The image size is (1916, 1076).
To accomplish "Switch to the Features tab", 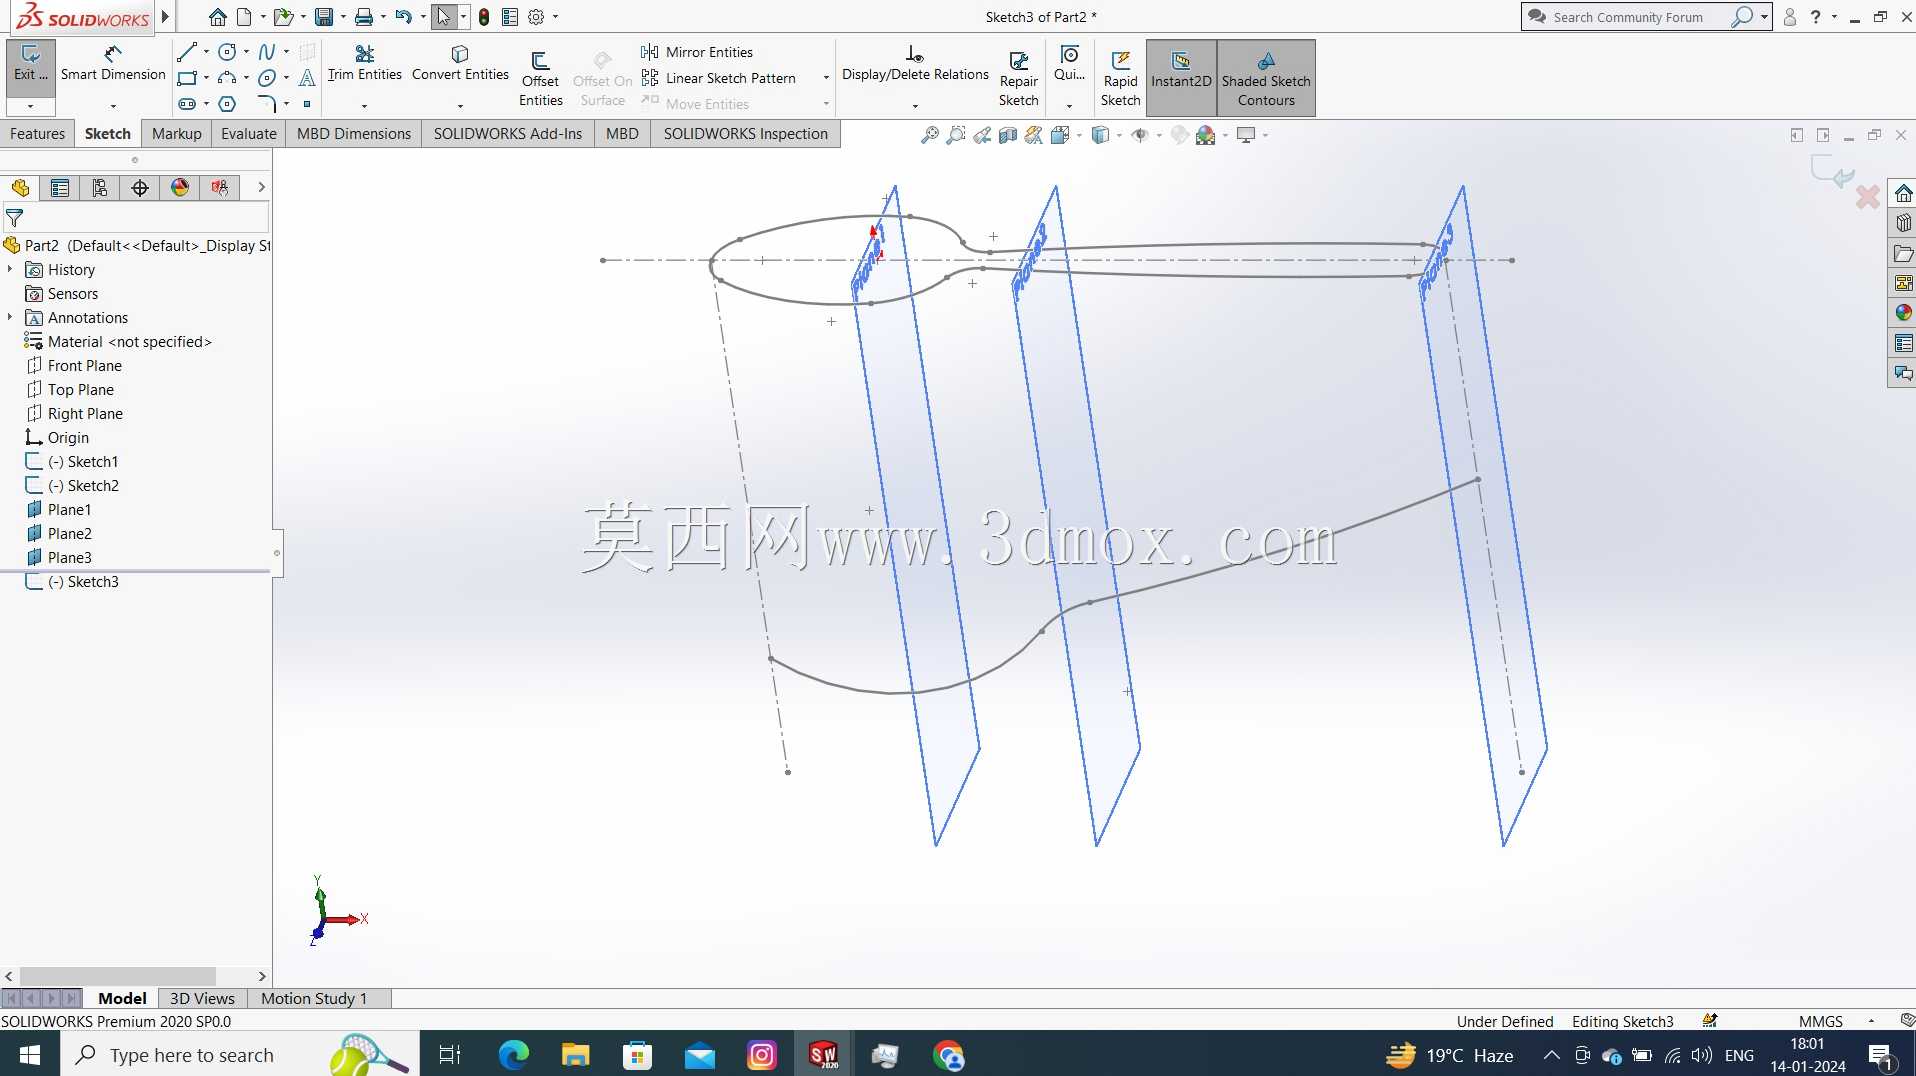I will pos(37,134).
